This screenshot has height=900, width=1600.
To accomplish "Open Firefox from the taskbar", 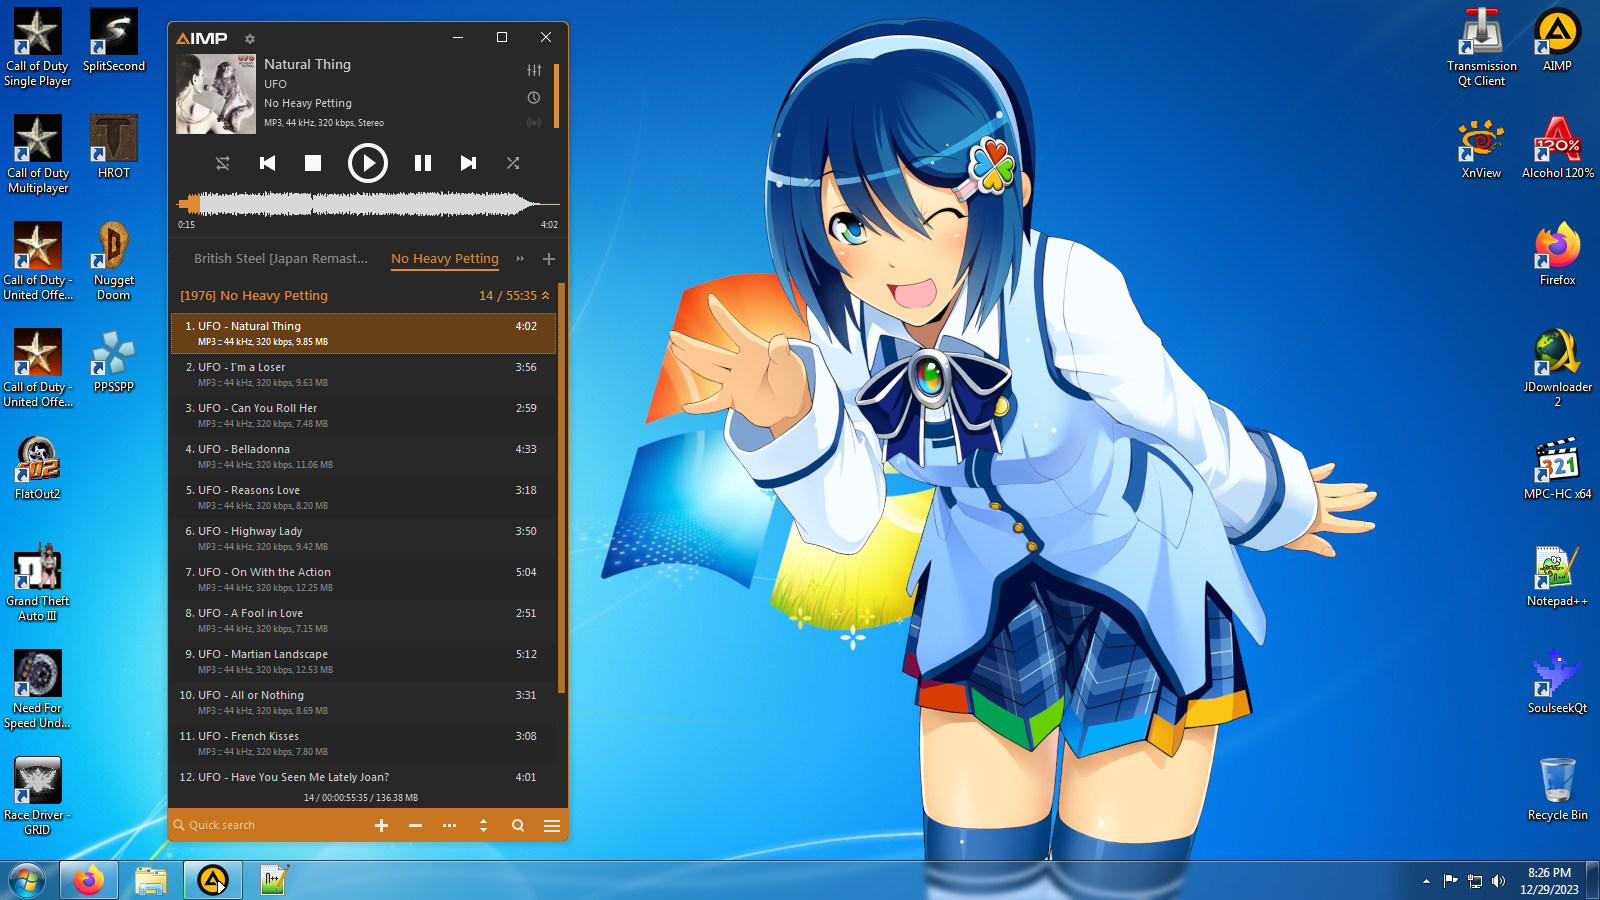I will pos(89,881).
